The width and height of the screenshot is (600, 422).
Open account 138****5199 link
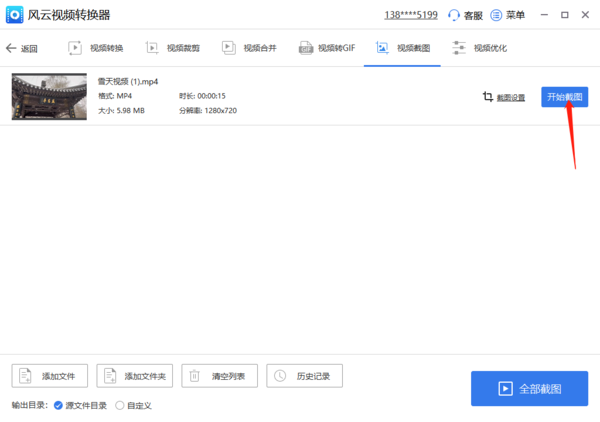(411, 15)
